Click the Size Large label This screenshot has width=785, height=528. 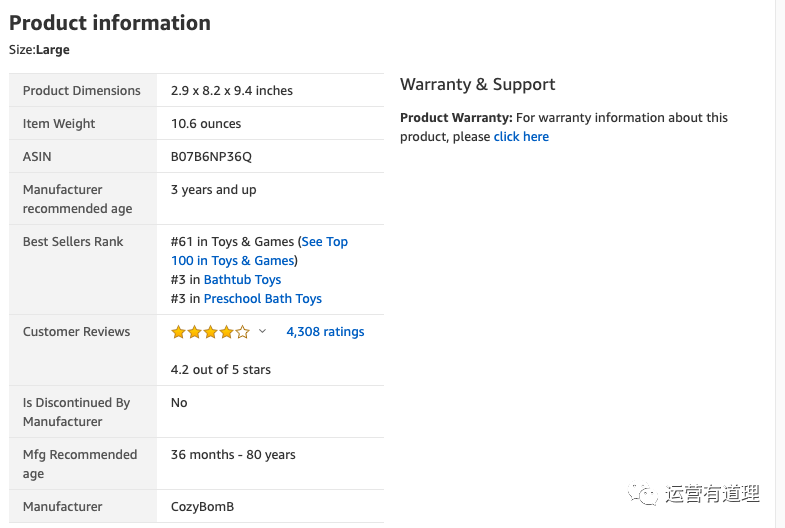point(39,50)
